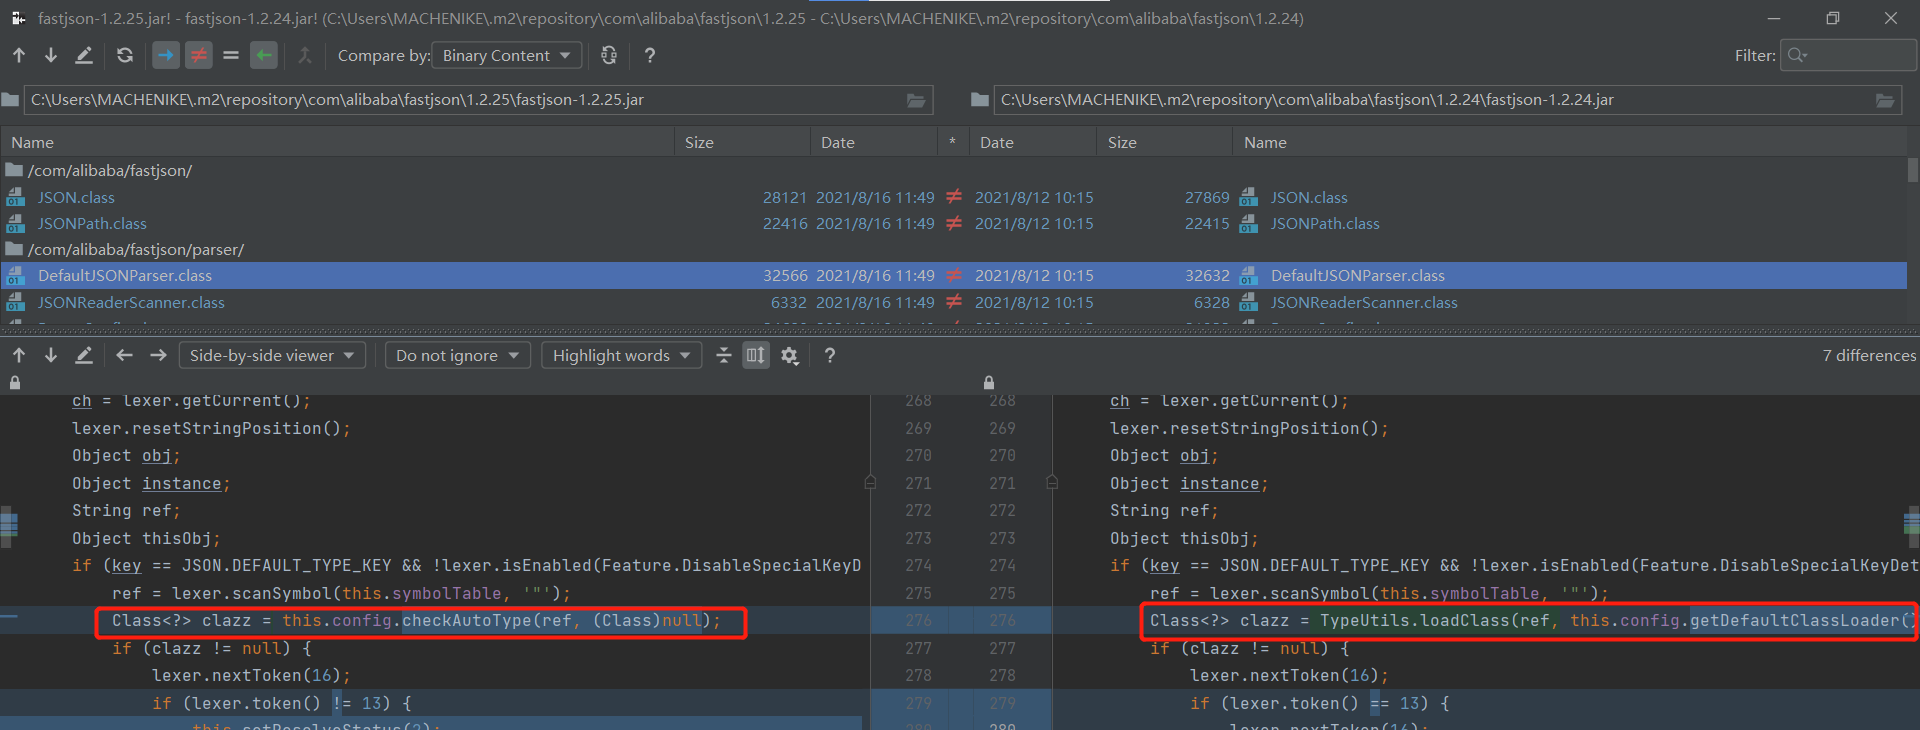
Task: Compare previous file with left arrow
Action: click(x=124, y=355)
